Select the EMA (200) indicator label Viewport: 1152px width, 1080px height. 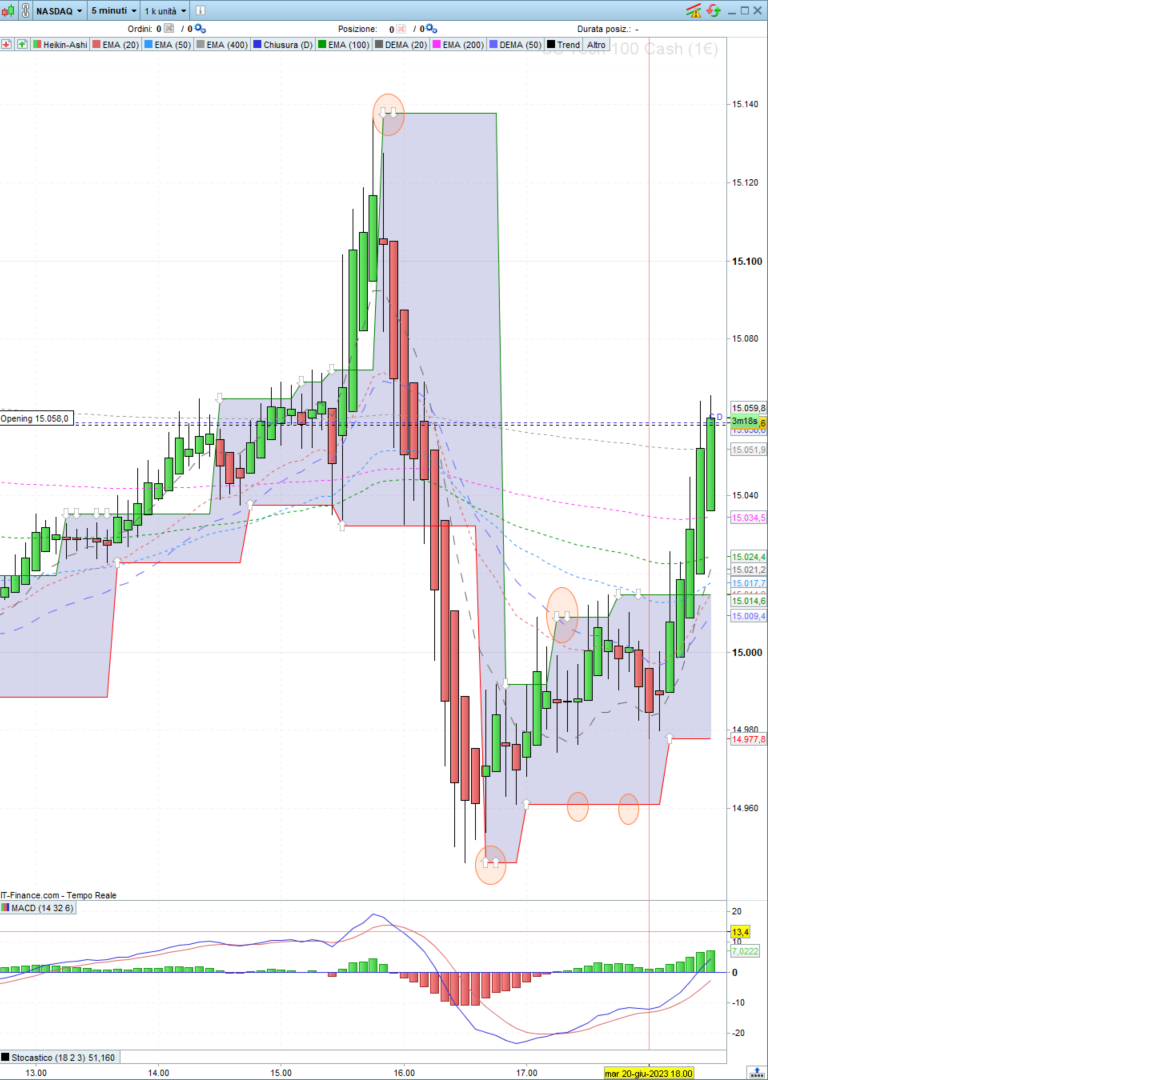[x=458, y=45]
